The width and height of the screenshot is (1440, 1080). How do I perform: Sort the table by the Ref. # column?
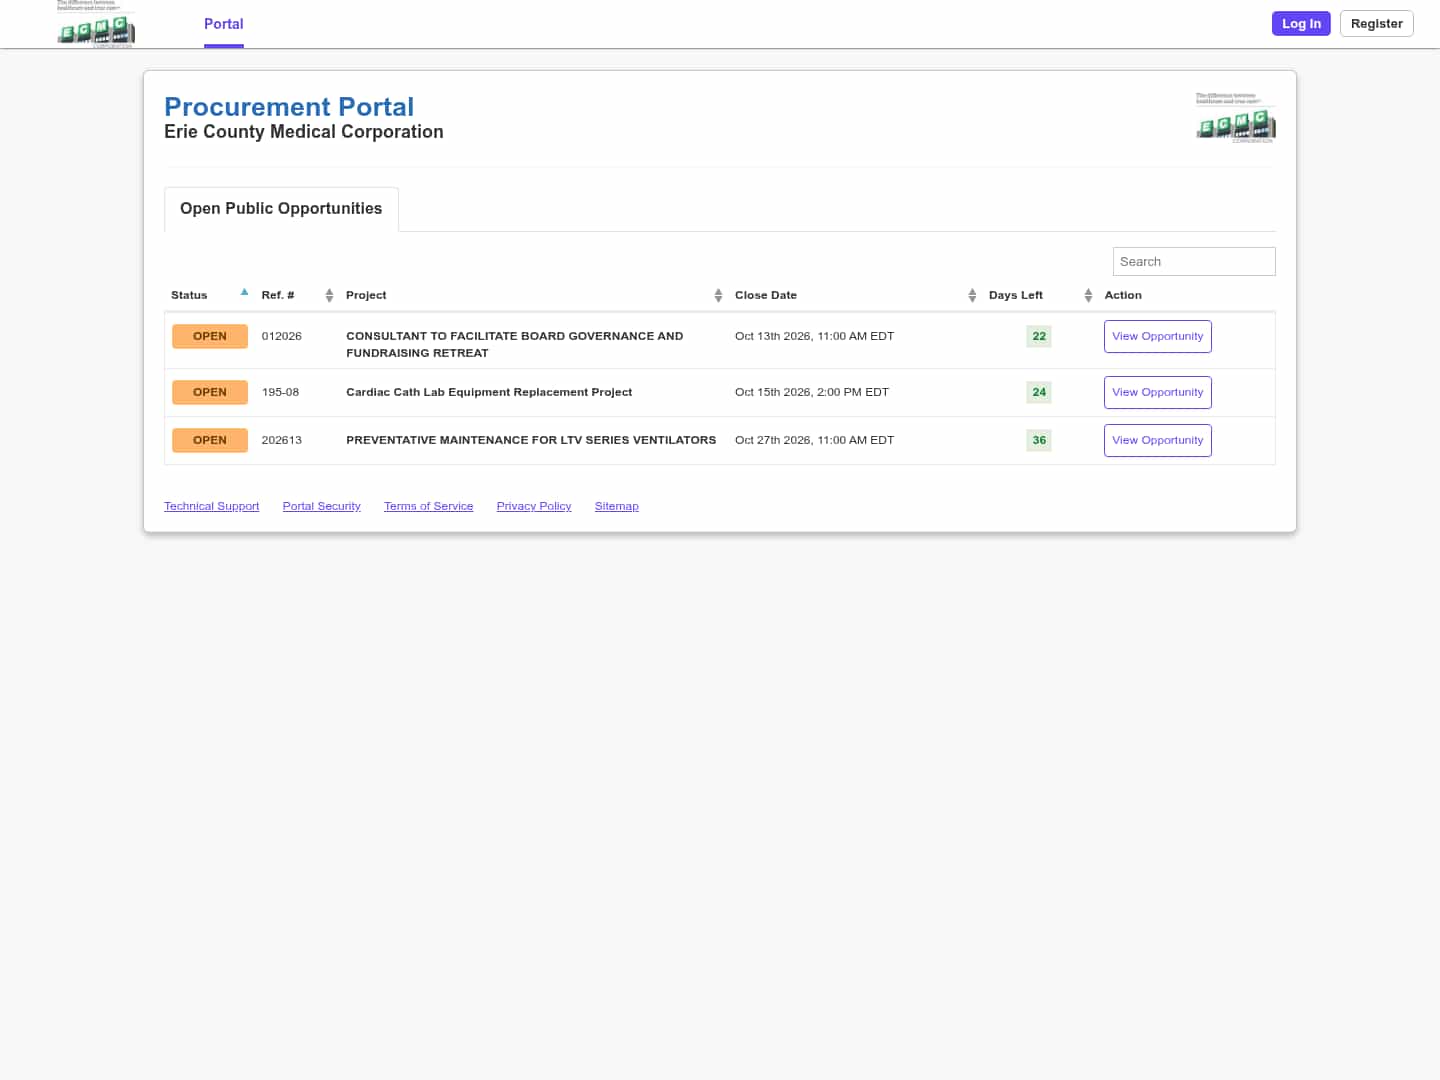297,295
